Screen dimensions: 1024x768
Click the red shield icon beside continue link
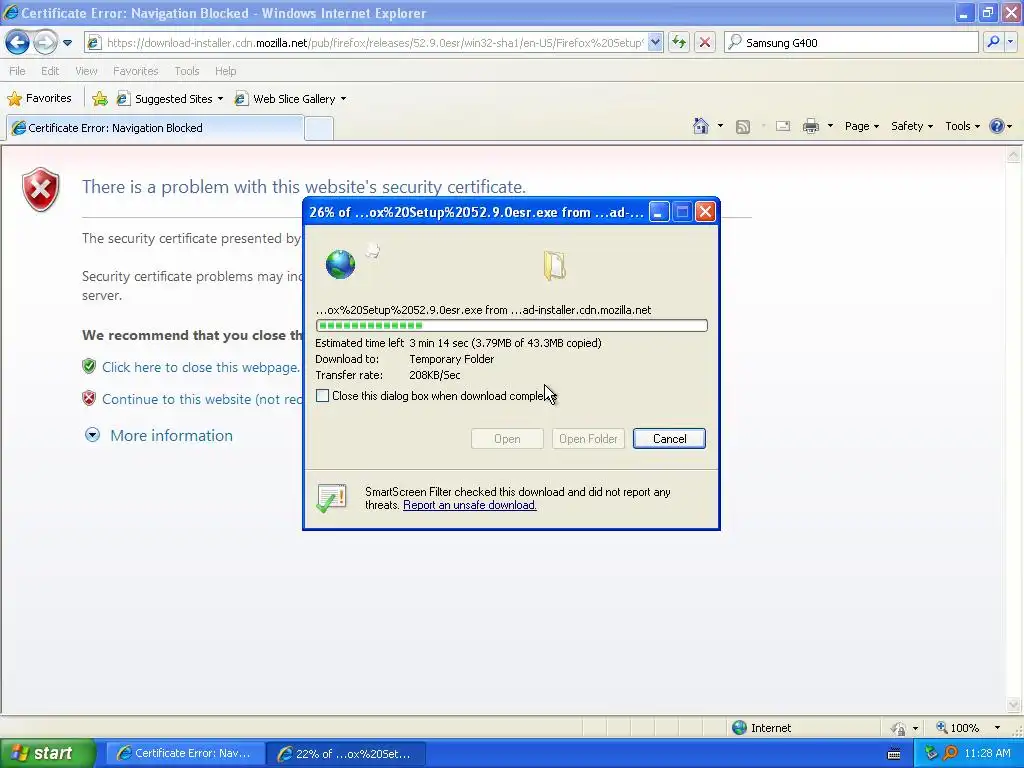[x=89, y=398]
